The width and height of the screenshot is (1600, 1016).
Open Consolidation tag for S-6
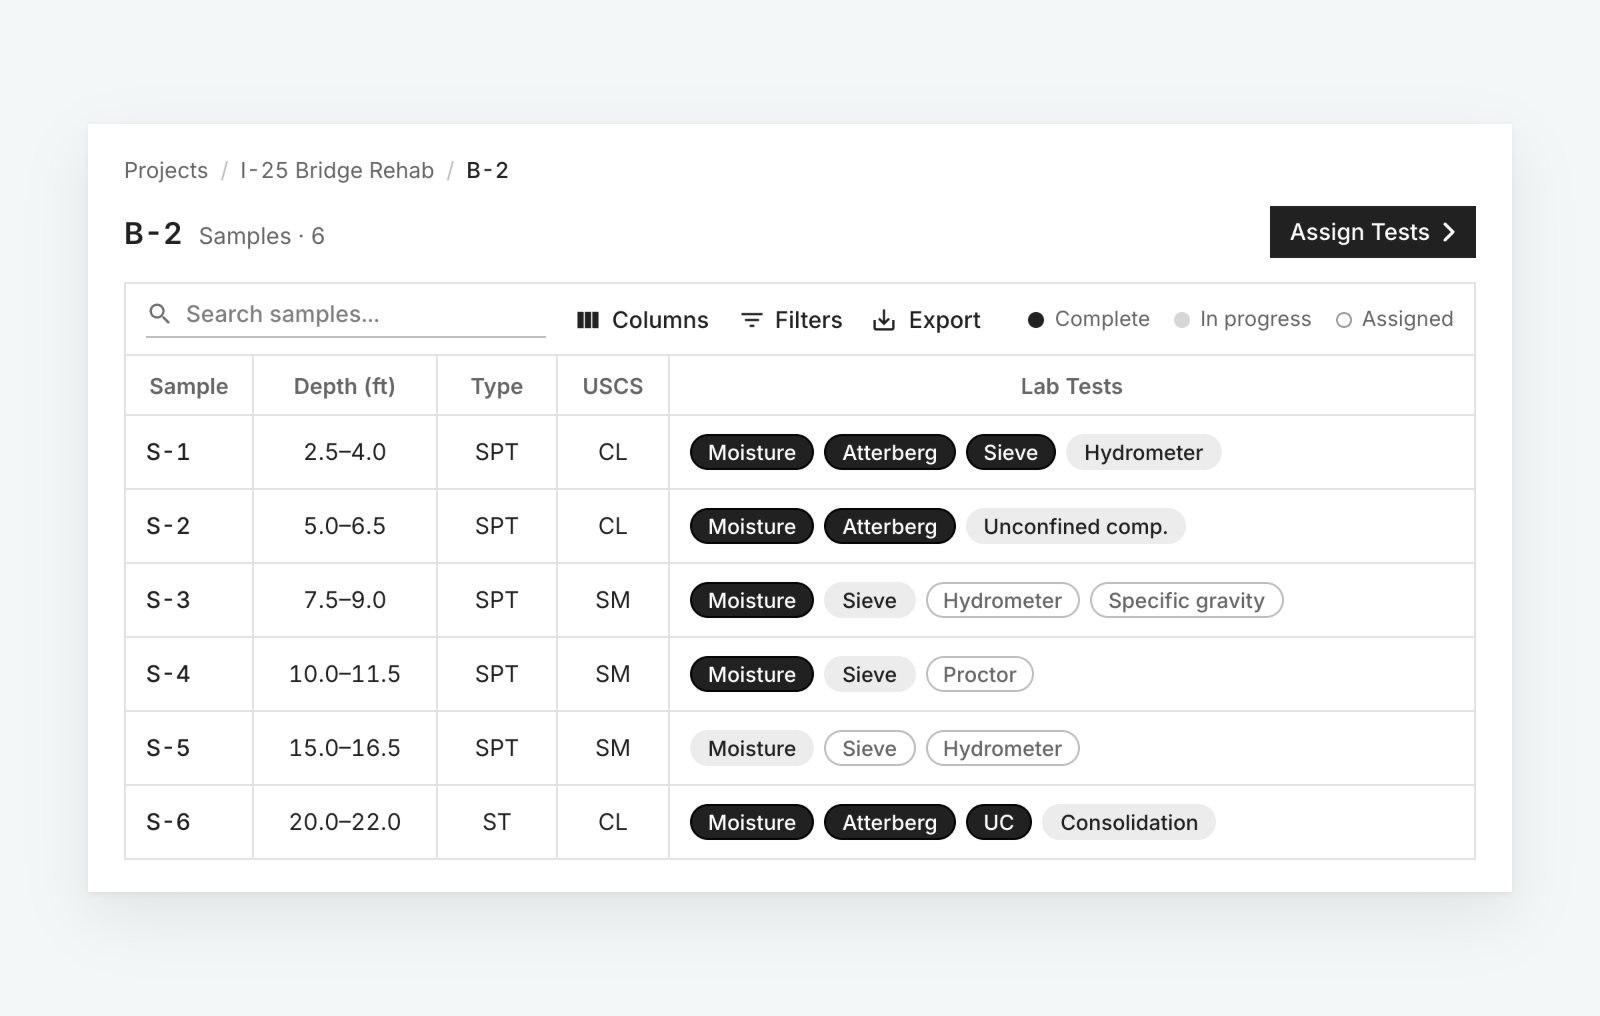[x=1129, y=822]
